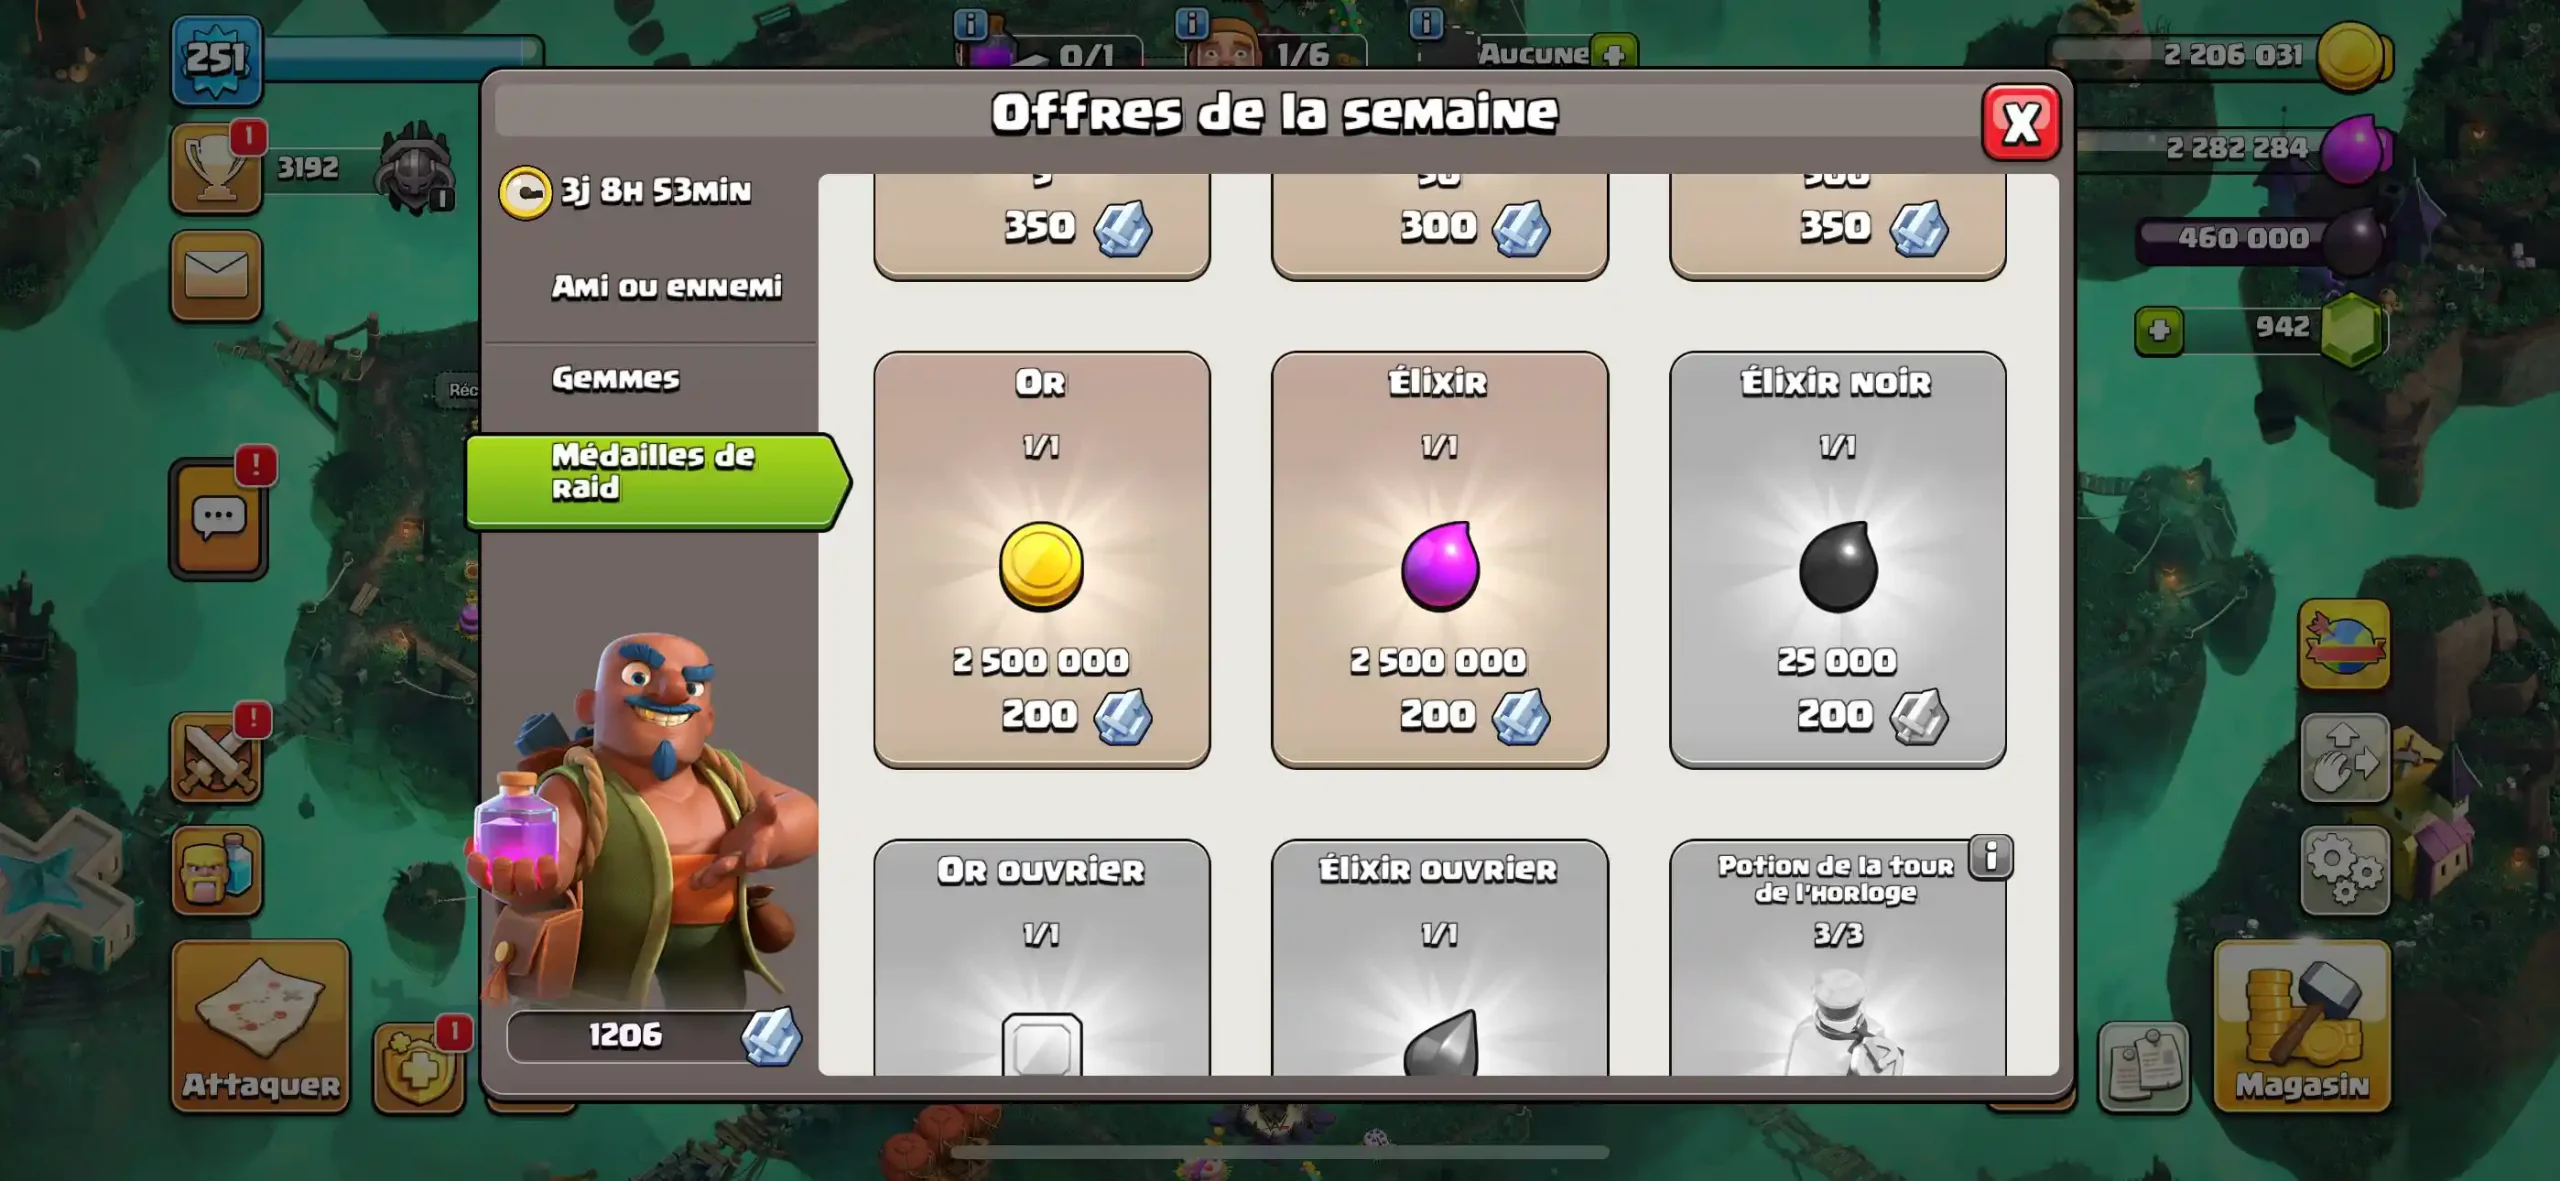The width and height of the screenshot is (2560, 1181).
Task: Open the Magasin shop icon
Action: coord(2302,1025)
